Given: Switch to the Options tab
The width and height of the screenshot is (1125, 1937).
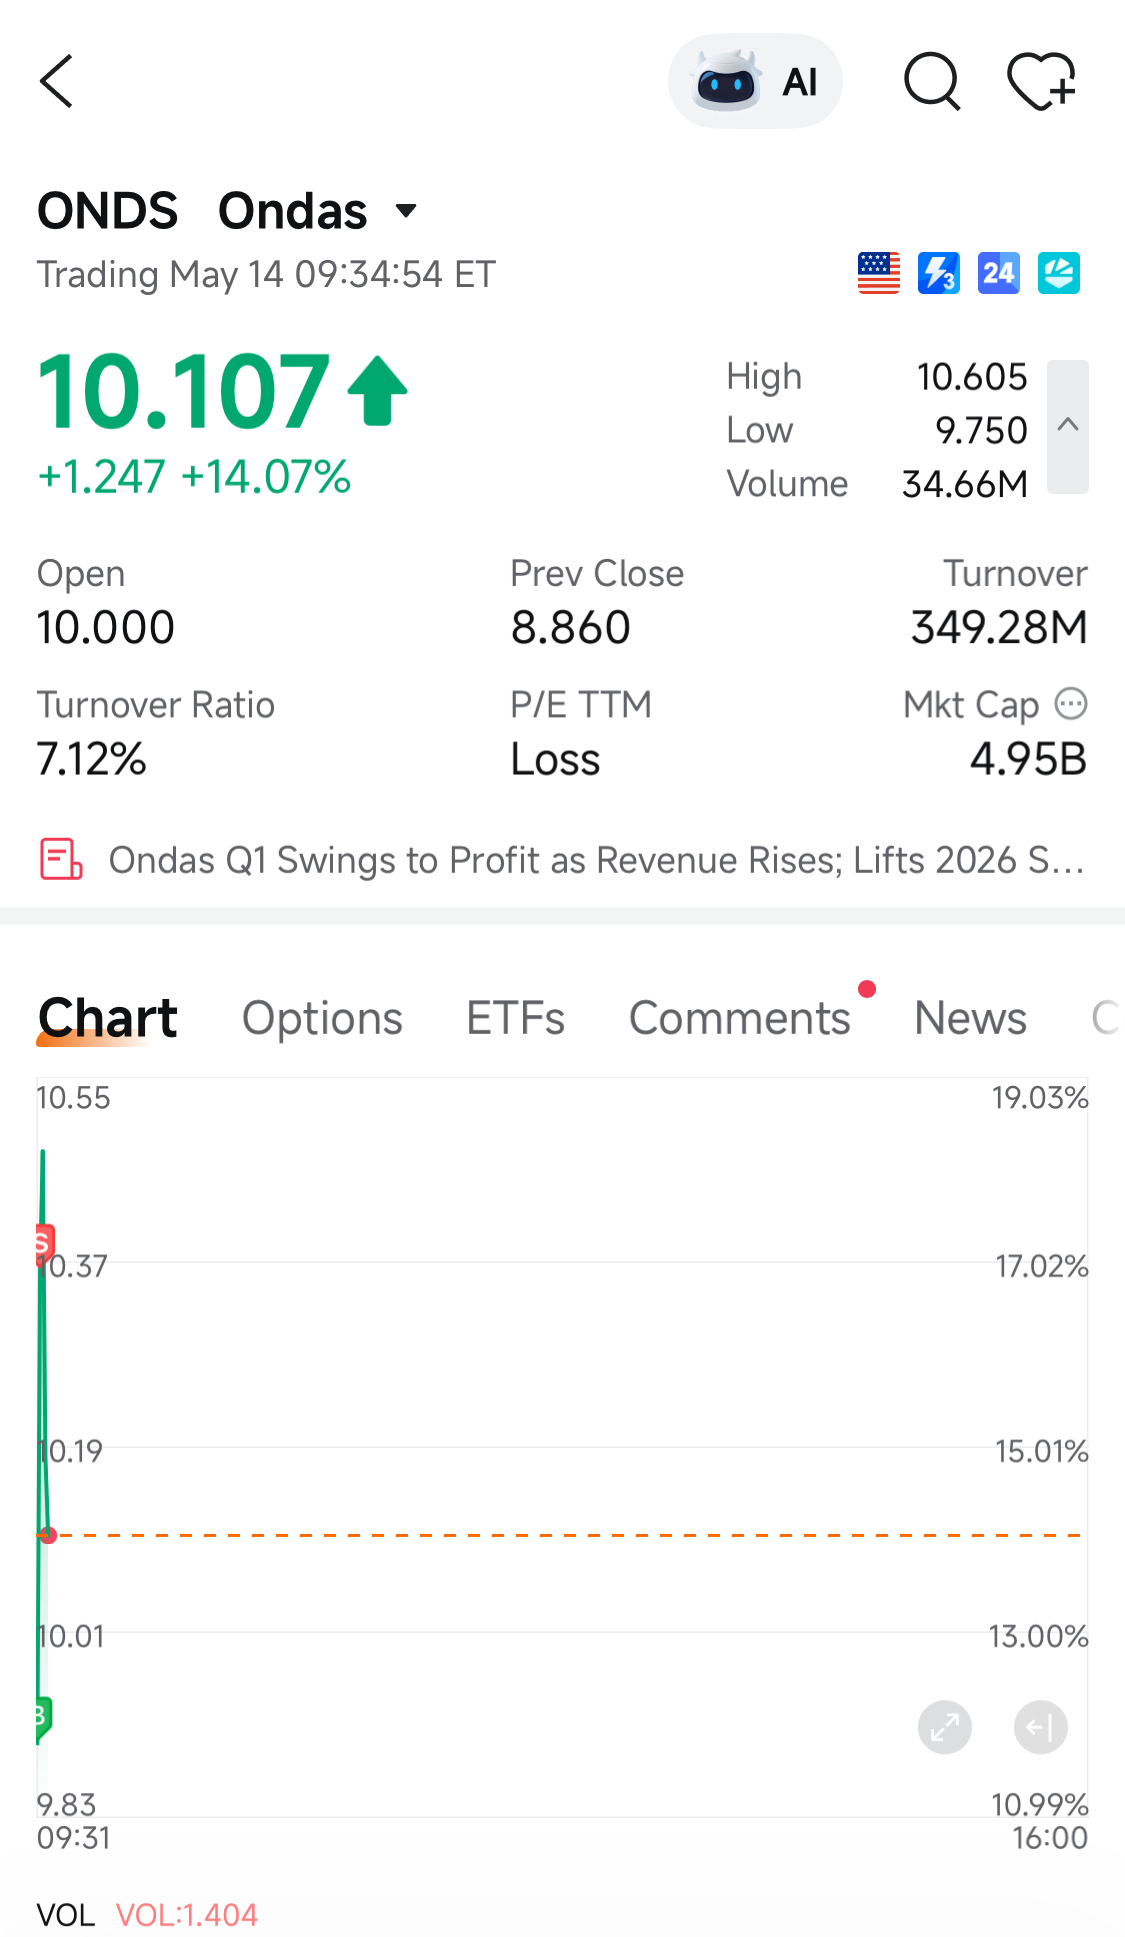Looking at the screenshot, I should 322,1018.
